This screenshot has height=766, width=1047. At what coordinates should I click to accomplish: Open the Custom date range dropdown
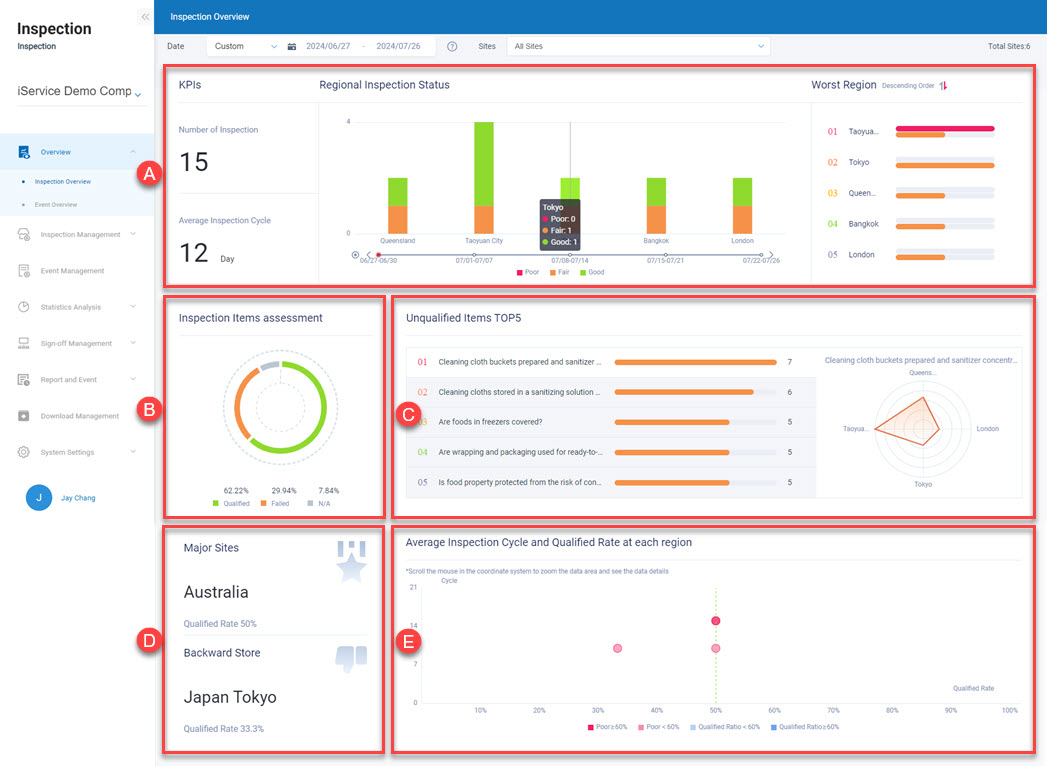coord(245,46)
